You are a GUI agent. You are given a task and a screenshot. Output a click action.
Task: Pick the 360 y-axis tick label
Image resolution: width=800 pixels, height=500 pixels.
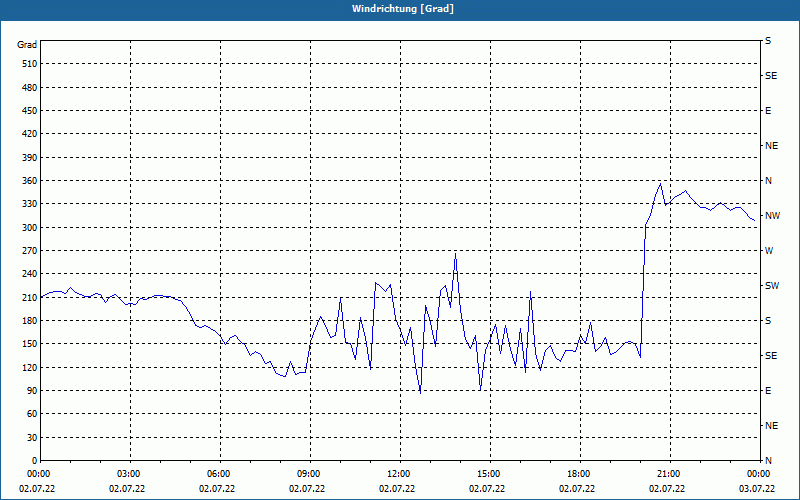(29, 181)
